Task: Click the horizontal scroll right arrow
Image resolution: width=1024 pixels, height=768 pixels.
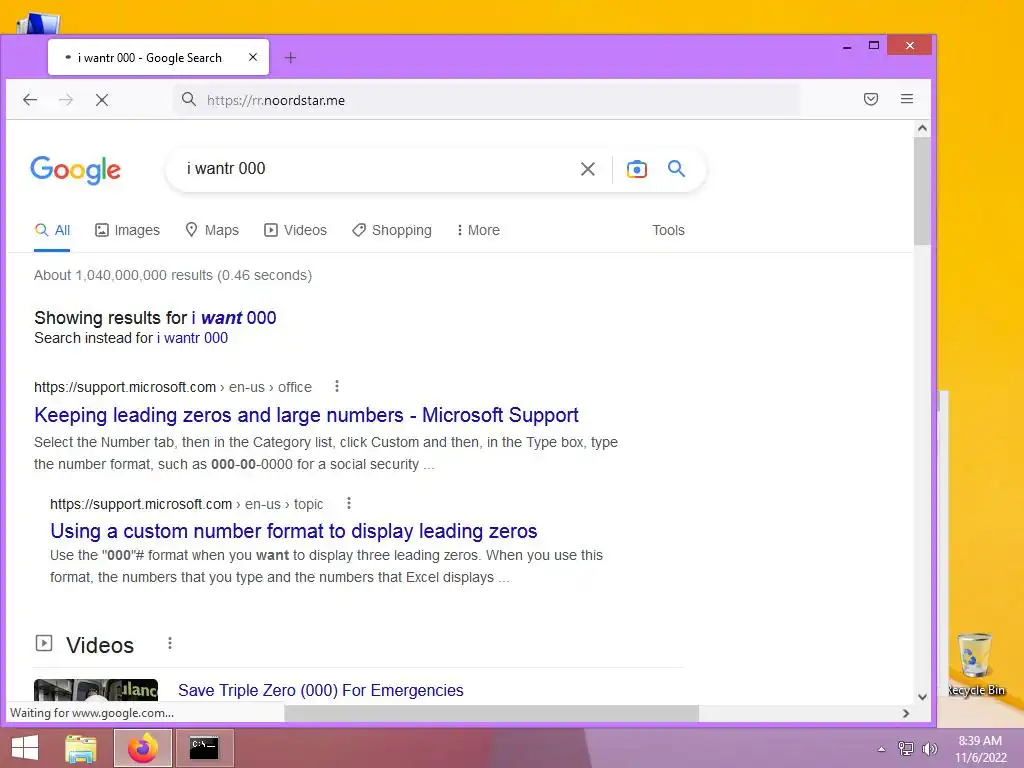Action: point(906,713)
